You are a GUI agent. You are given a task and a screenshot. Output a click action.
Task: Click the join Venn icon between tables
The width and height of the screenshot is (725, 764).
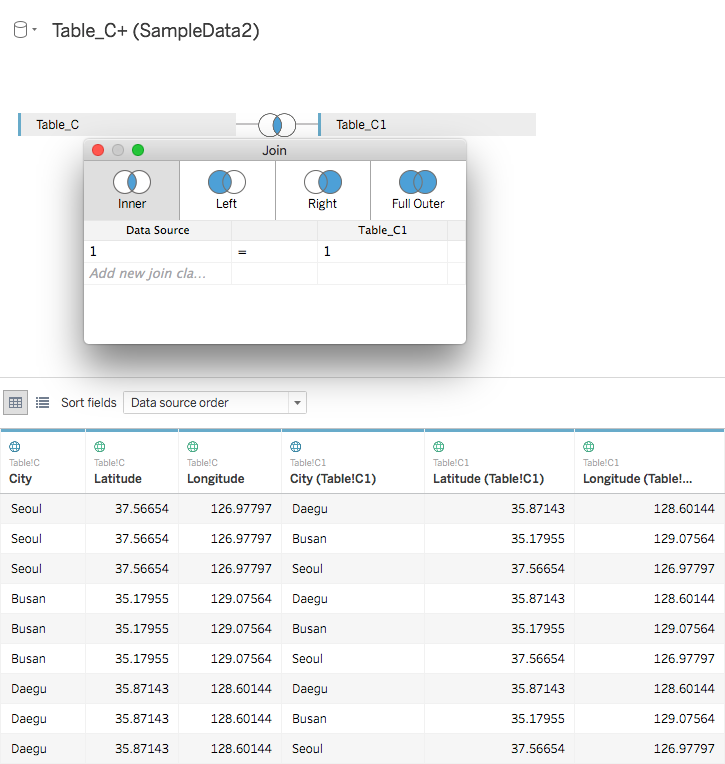click(277, 125)
